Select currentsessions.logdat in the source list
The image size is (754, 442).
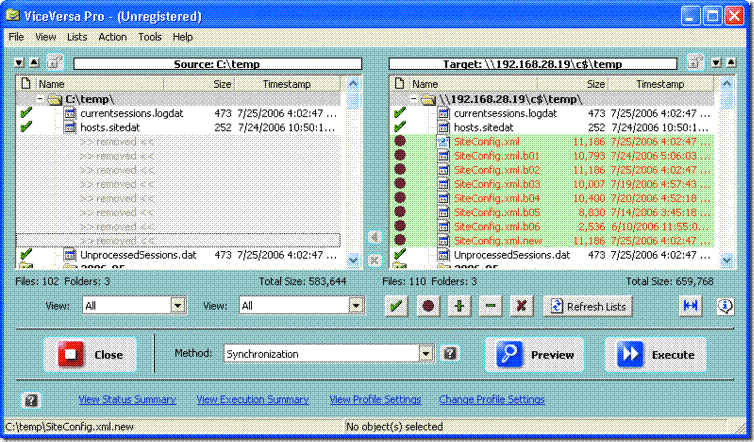click(132, 113)
